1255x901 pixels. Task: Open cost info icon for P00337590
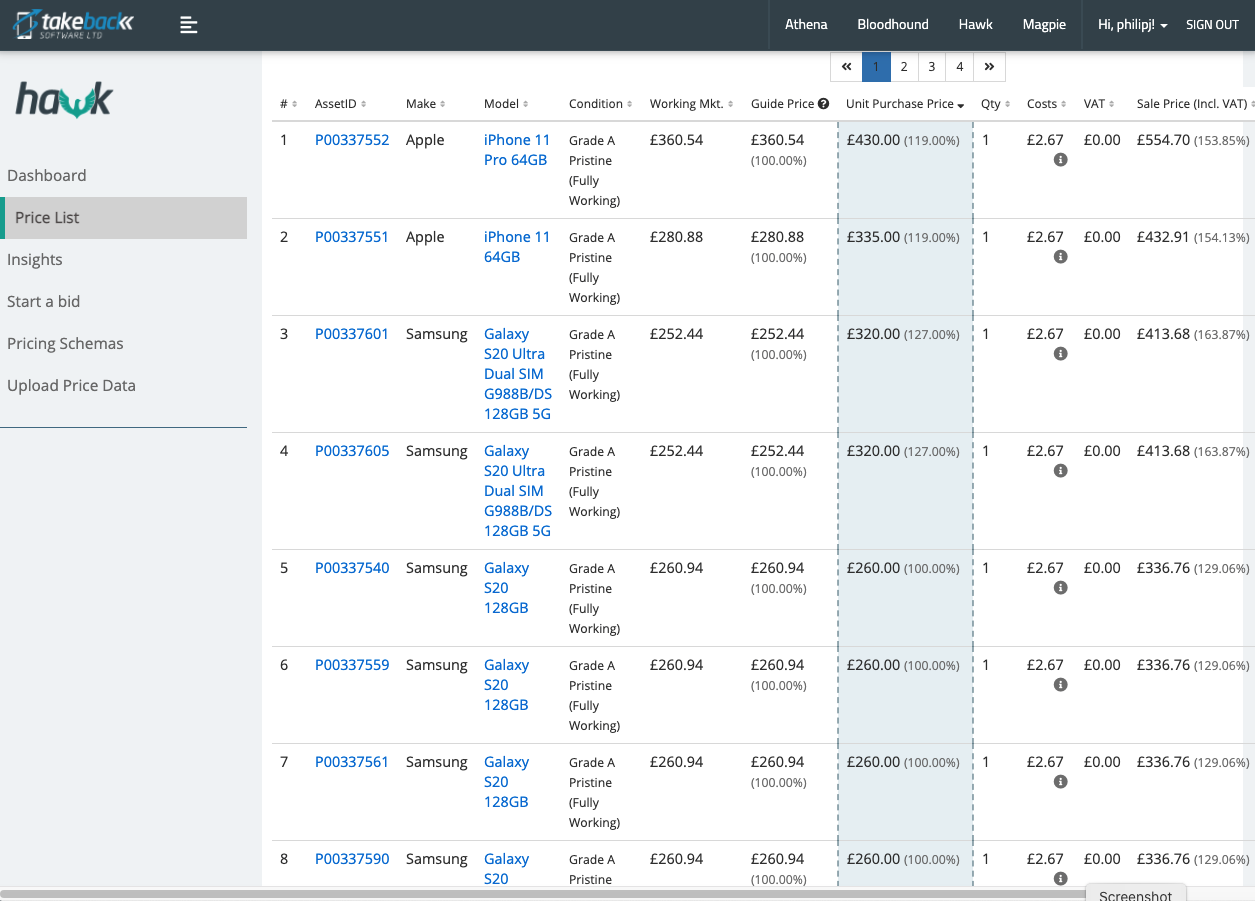point(1061,879)
